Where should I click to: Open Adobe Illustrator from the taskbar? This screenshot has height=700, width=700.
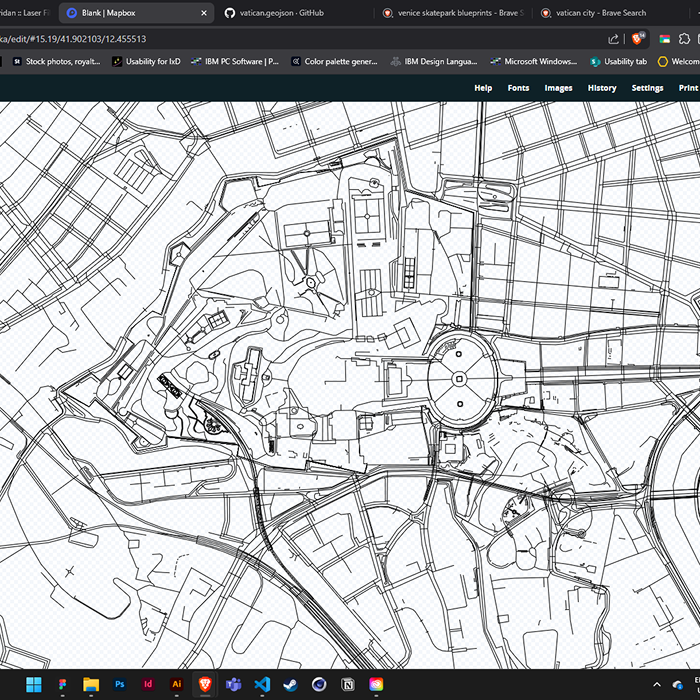tap(177, 684)
